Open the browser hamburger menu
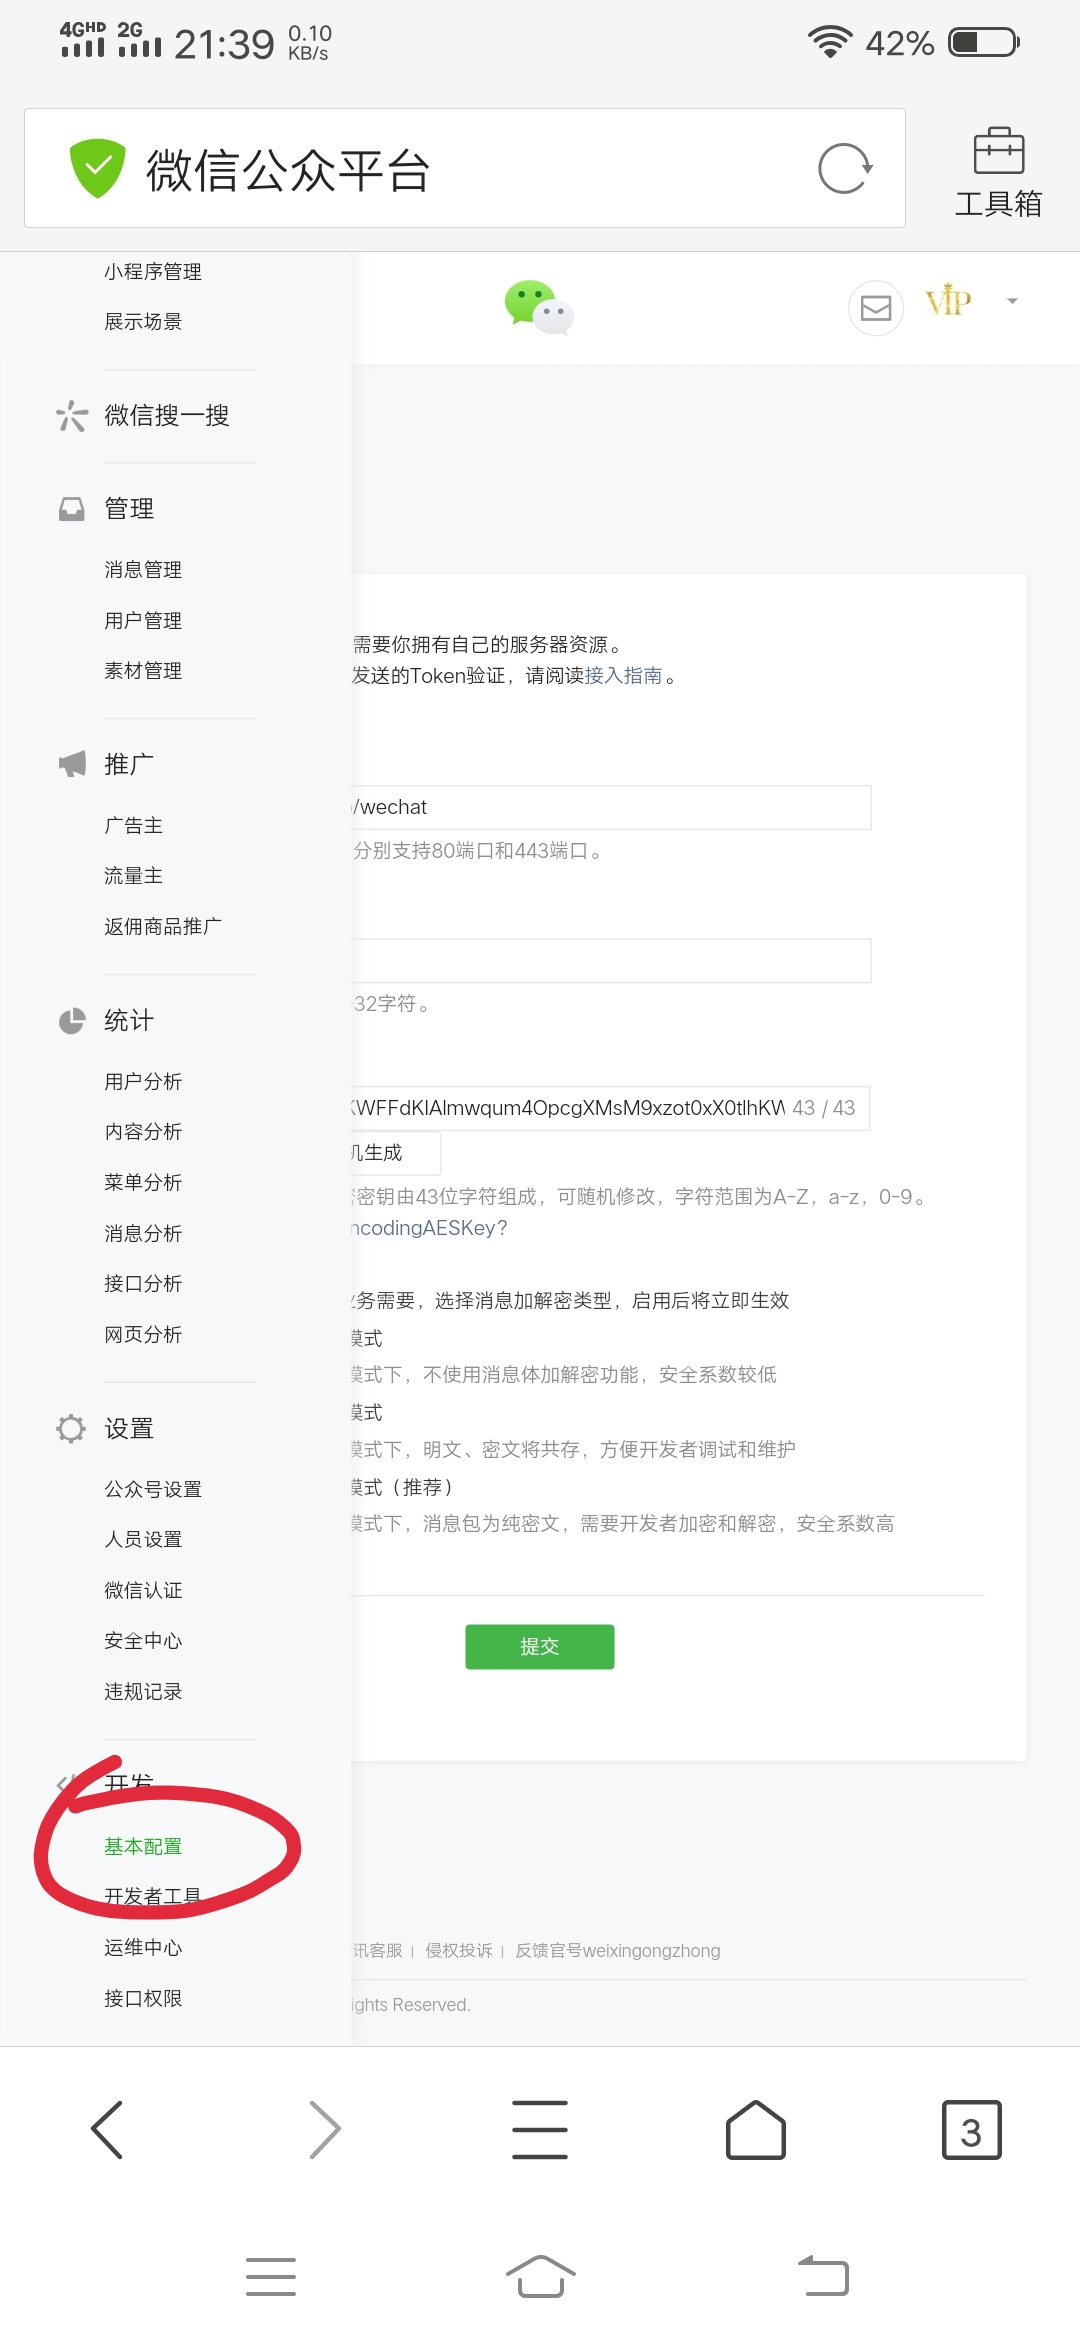 pos(540,2130)
